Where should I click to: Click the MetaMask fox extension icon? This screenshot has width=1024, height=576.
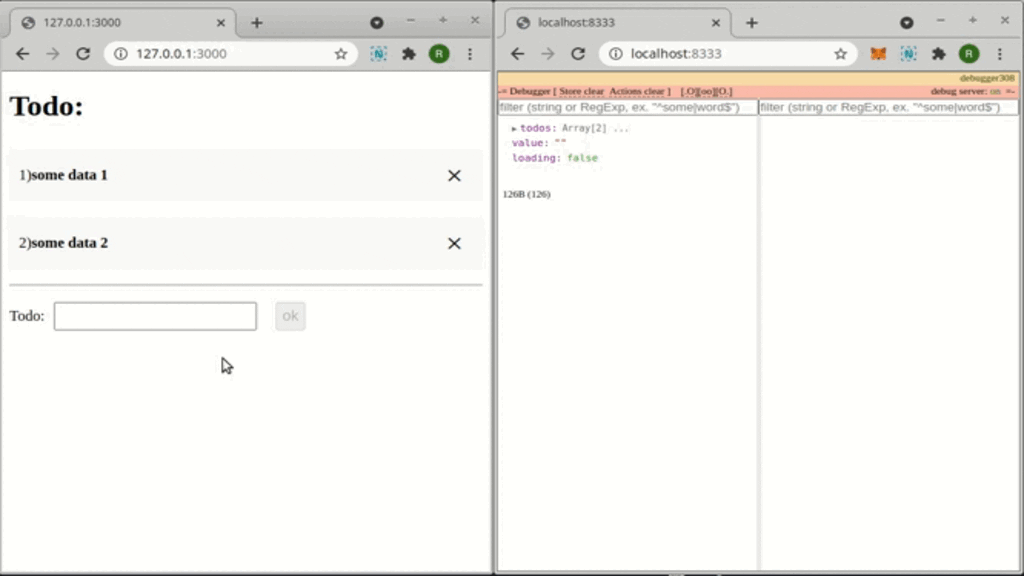point(878,54)
